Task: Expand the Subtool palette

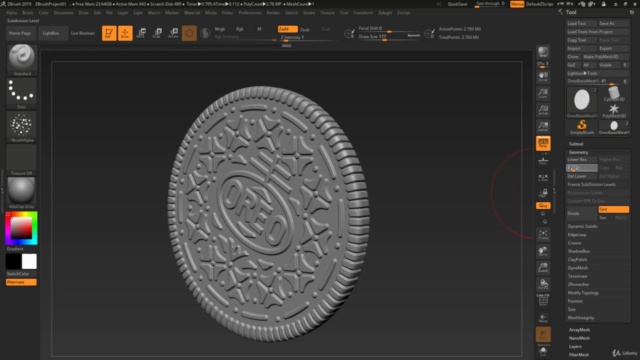Action: (576, 144)
